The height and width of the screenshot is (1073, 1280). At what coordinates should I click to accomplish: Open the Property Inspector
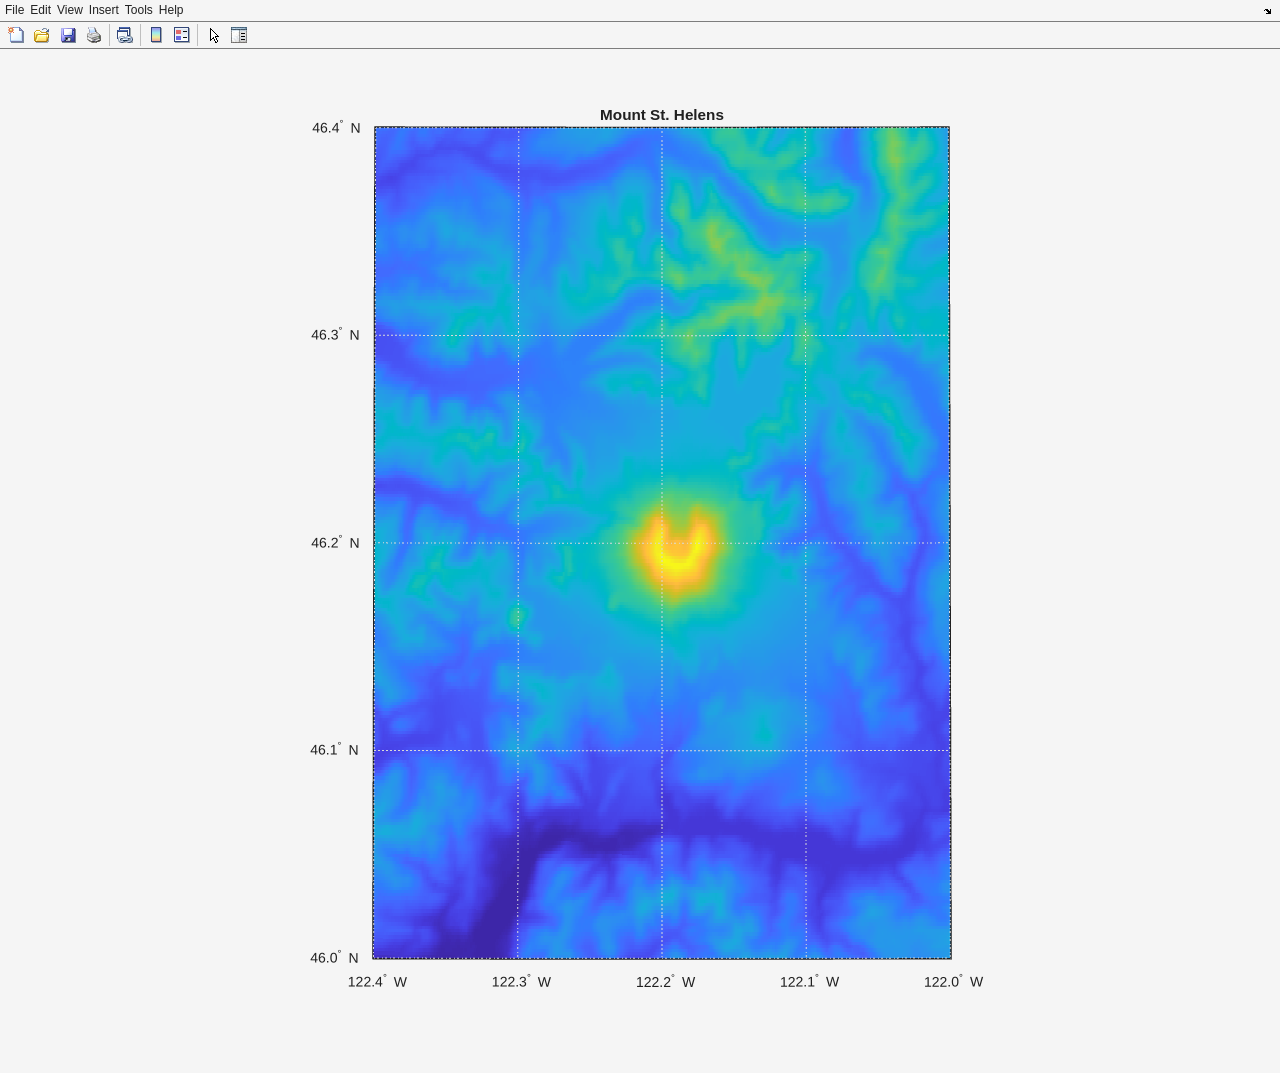[239, 35]
